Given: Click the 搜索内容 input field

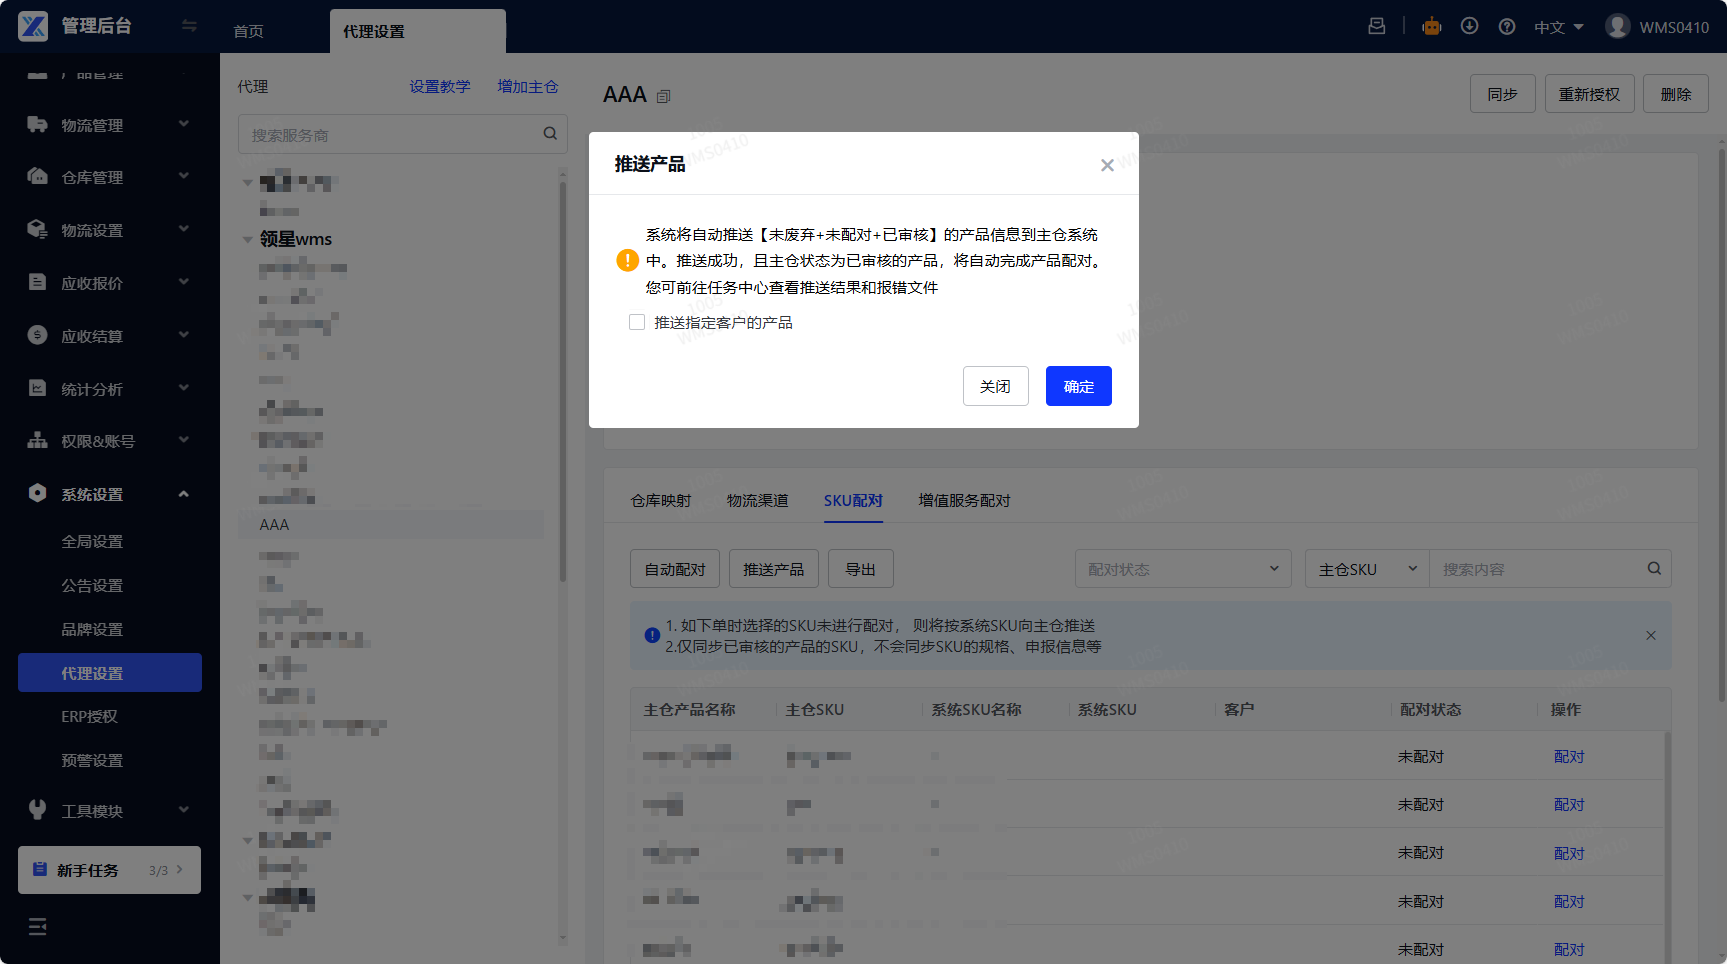Looking at the screenshot, I should coord(1550,569).
